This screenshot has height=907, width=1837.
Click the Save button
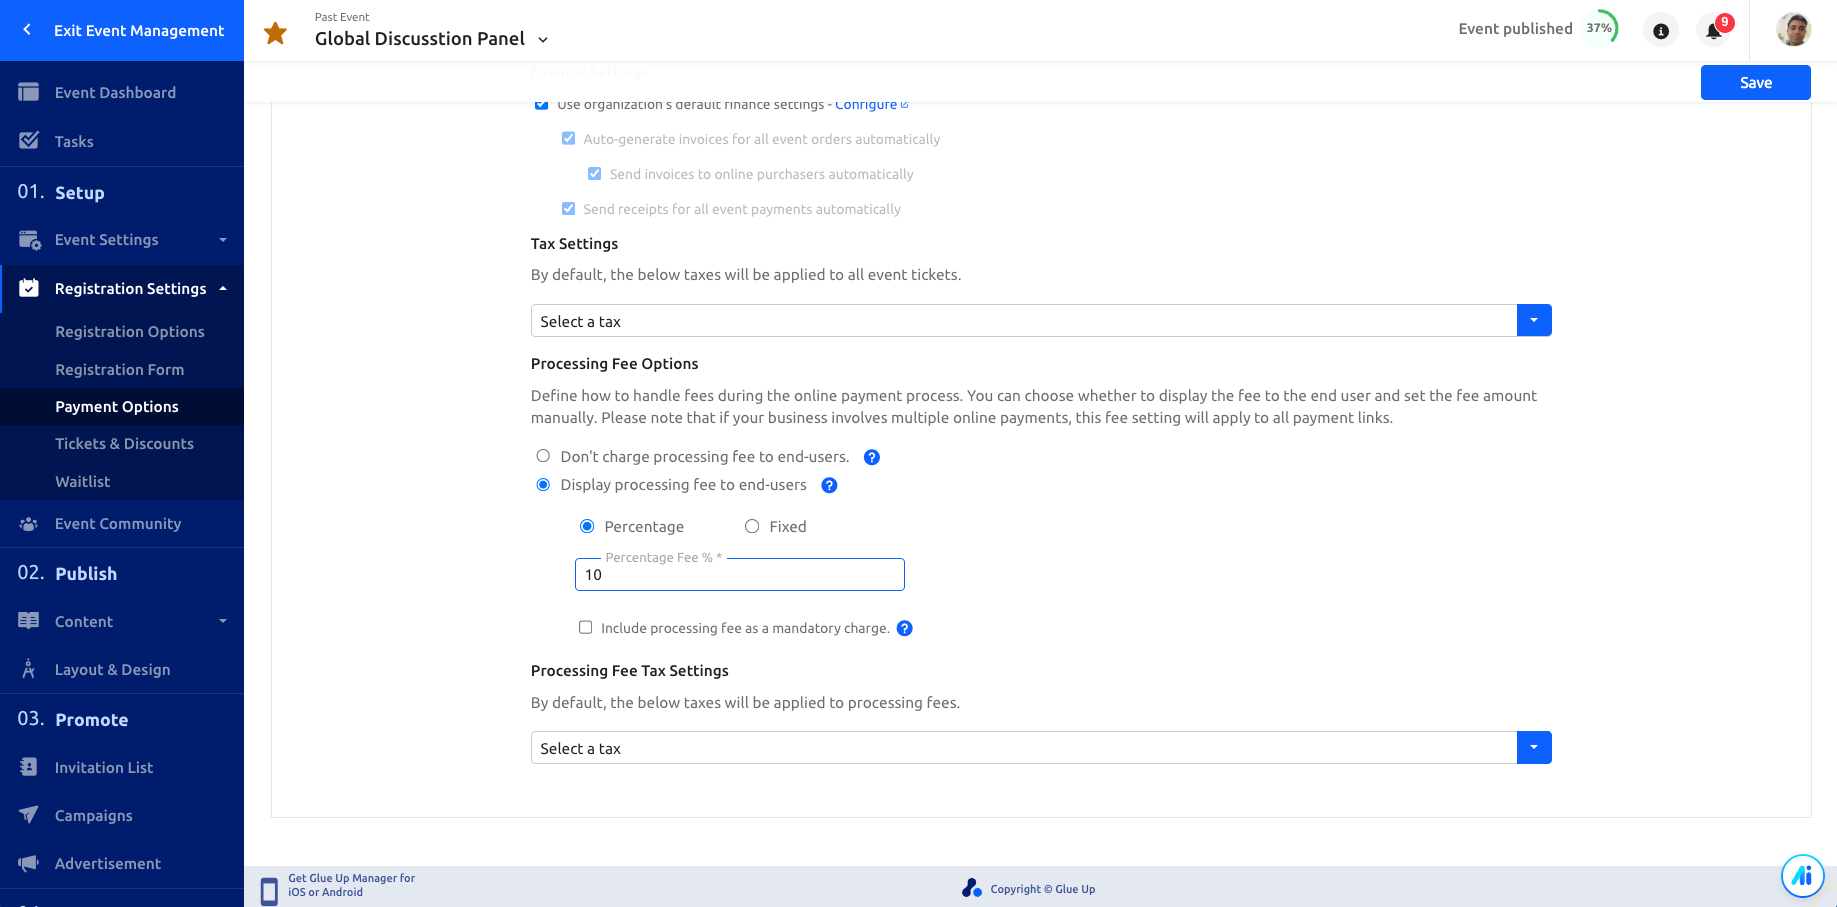click(1755, 83)
